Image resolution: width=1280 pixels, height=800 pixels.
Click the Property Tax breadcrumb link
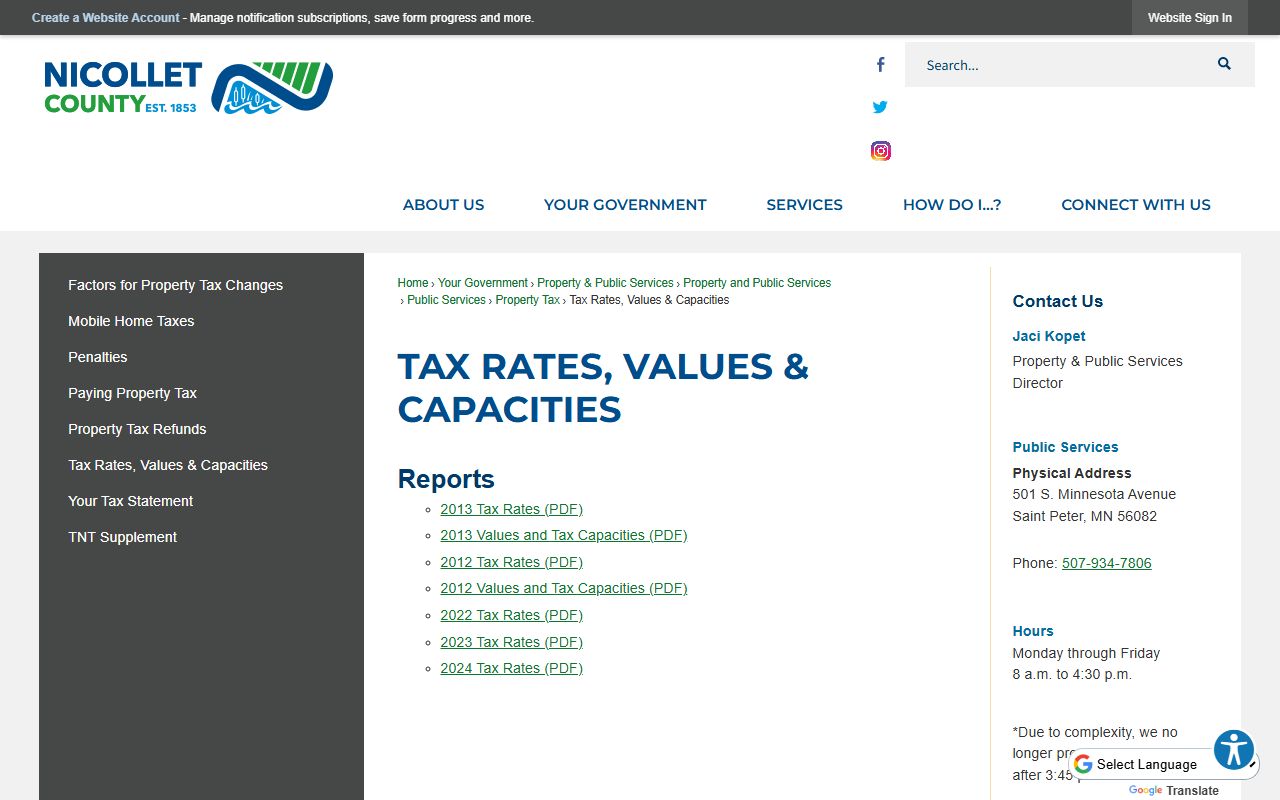[527, 300]
